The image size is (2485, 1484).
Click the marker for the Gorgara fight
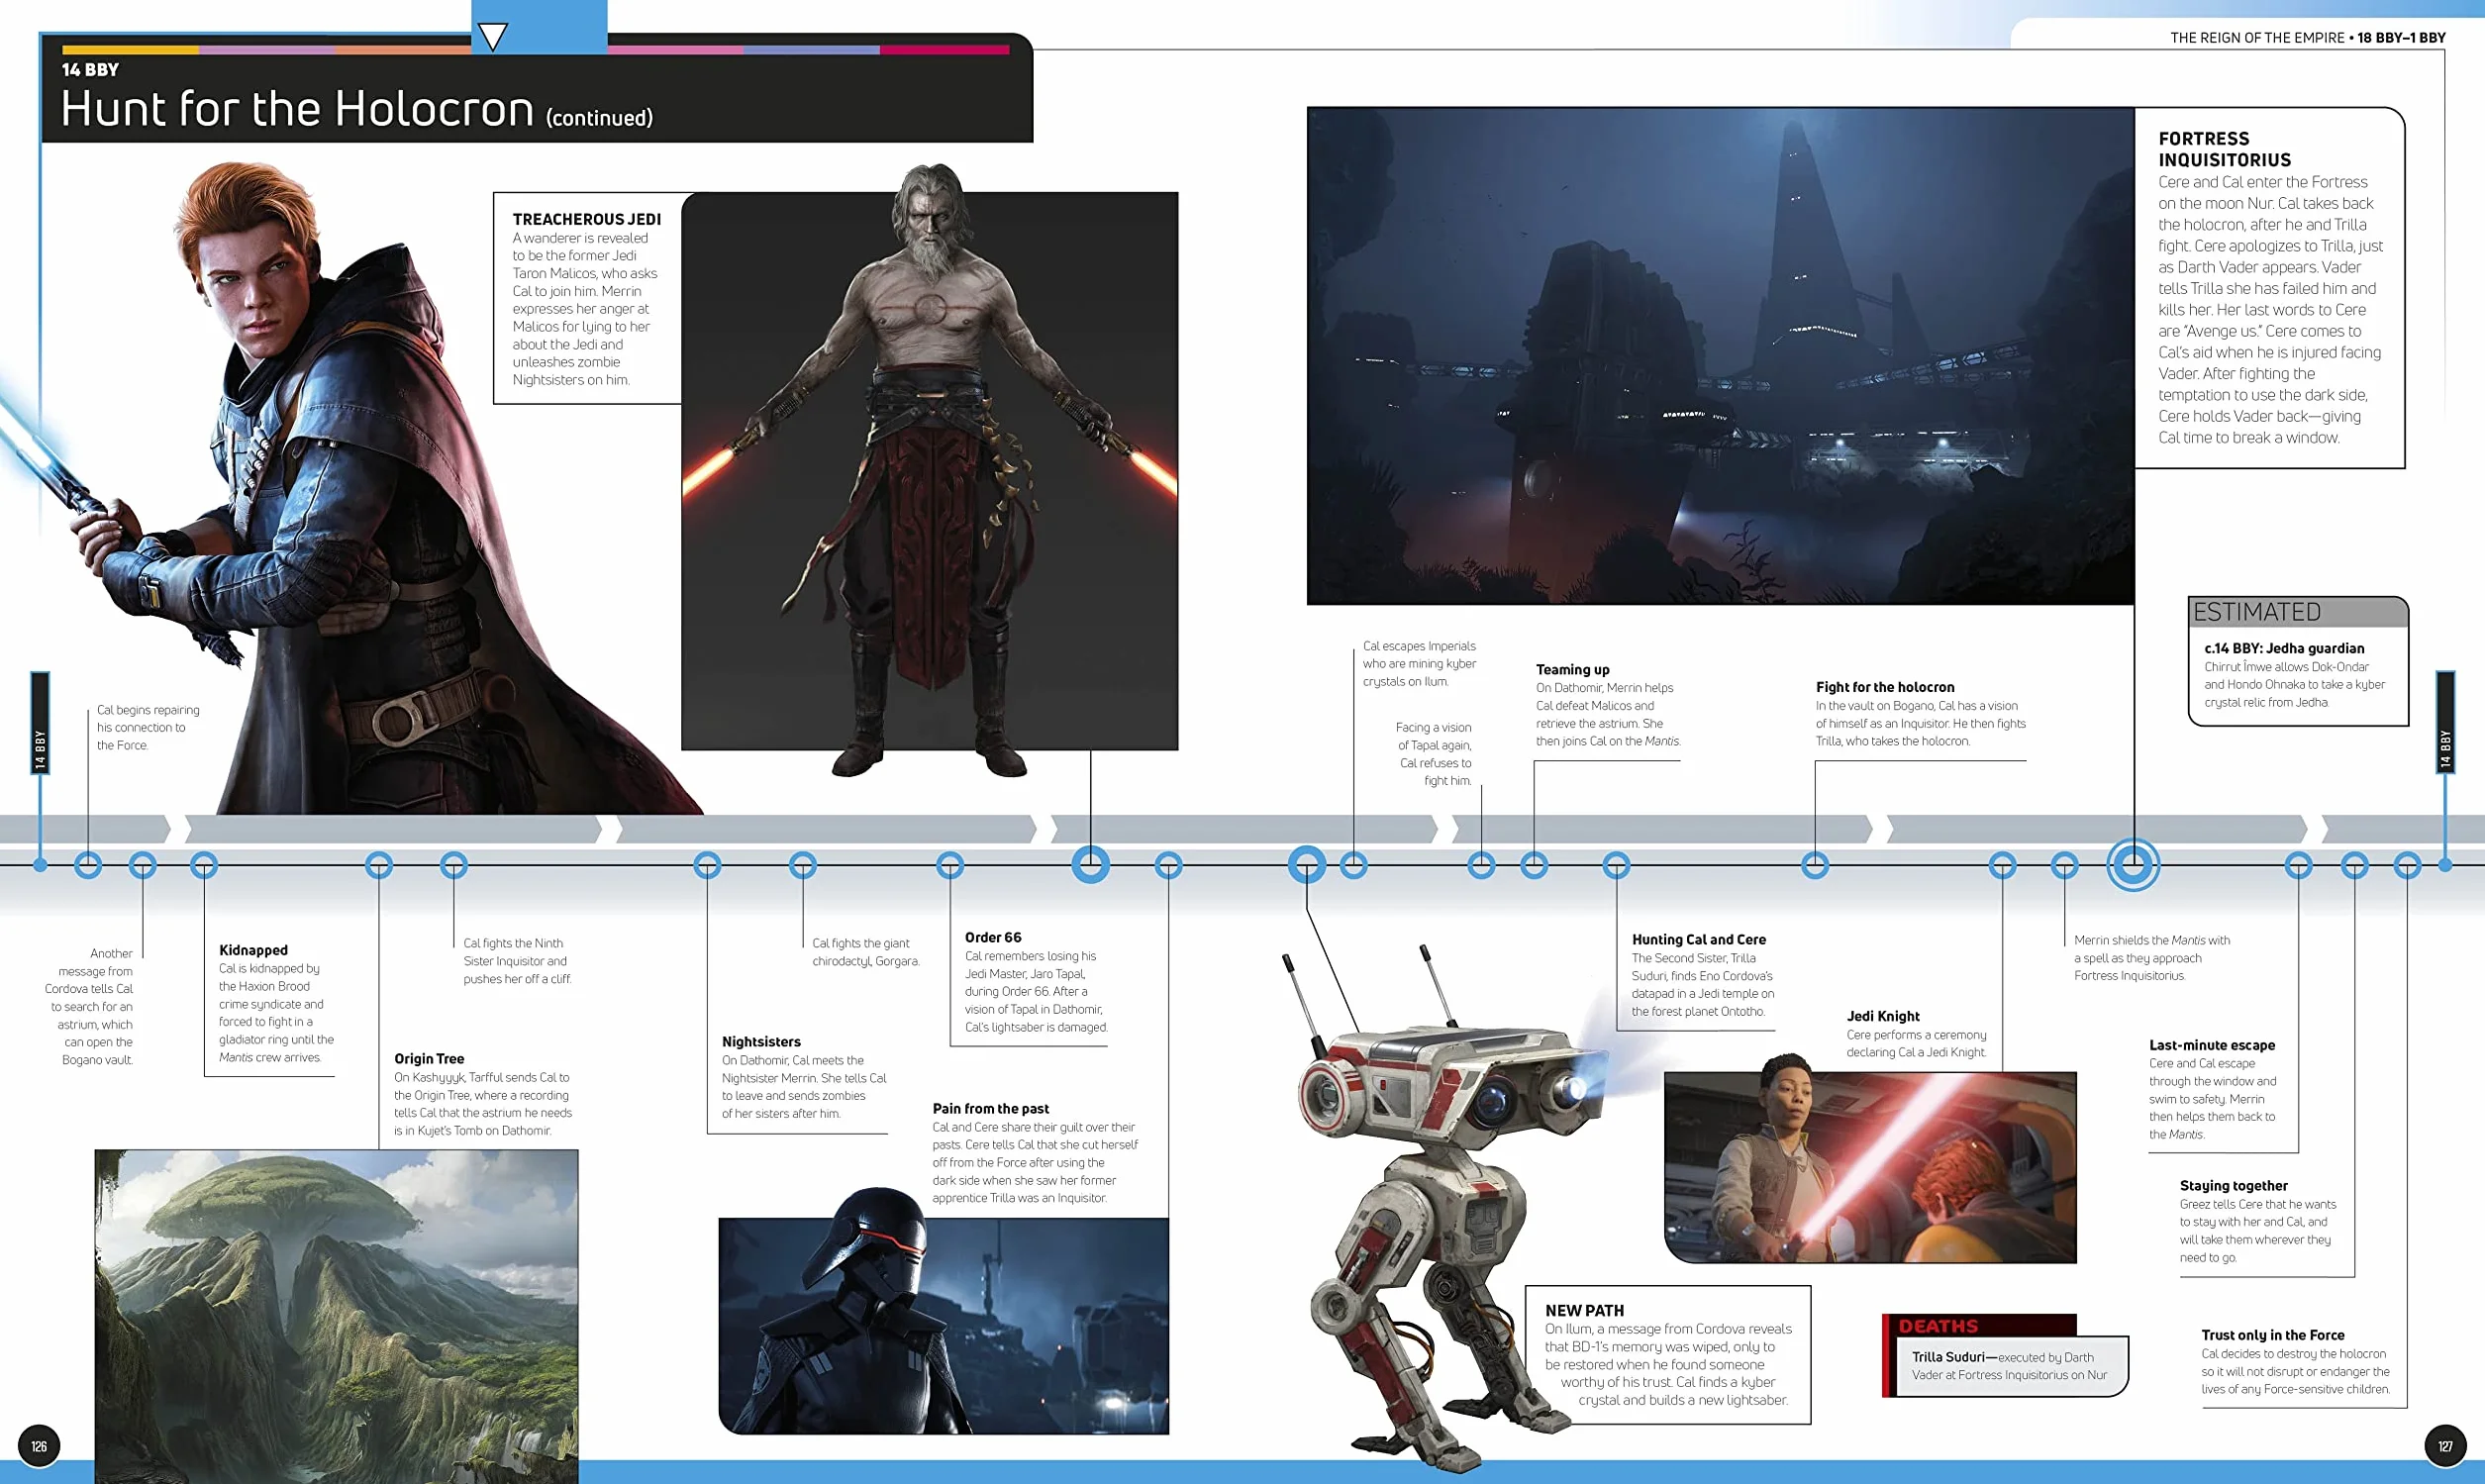(803, 865)
